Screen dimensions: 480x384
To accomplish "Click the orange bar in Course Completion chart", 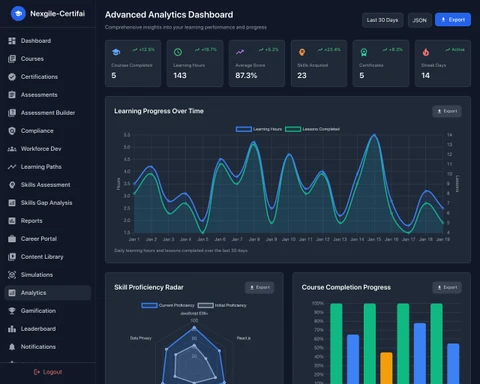I will coord(386,368).
